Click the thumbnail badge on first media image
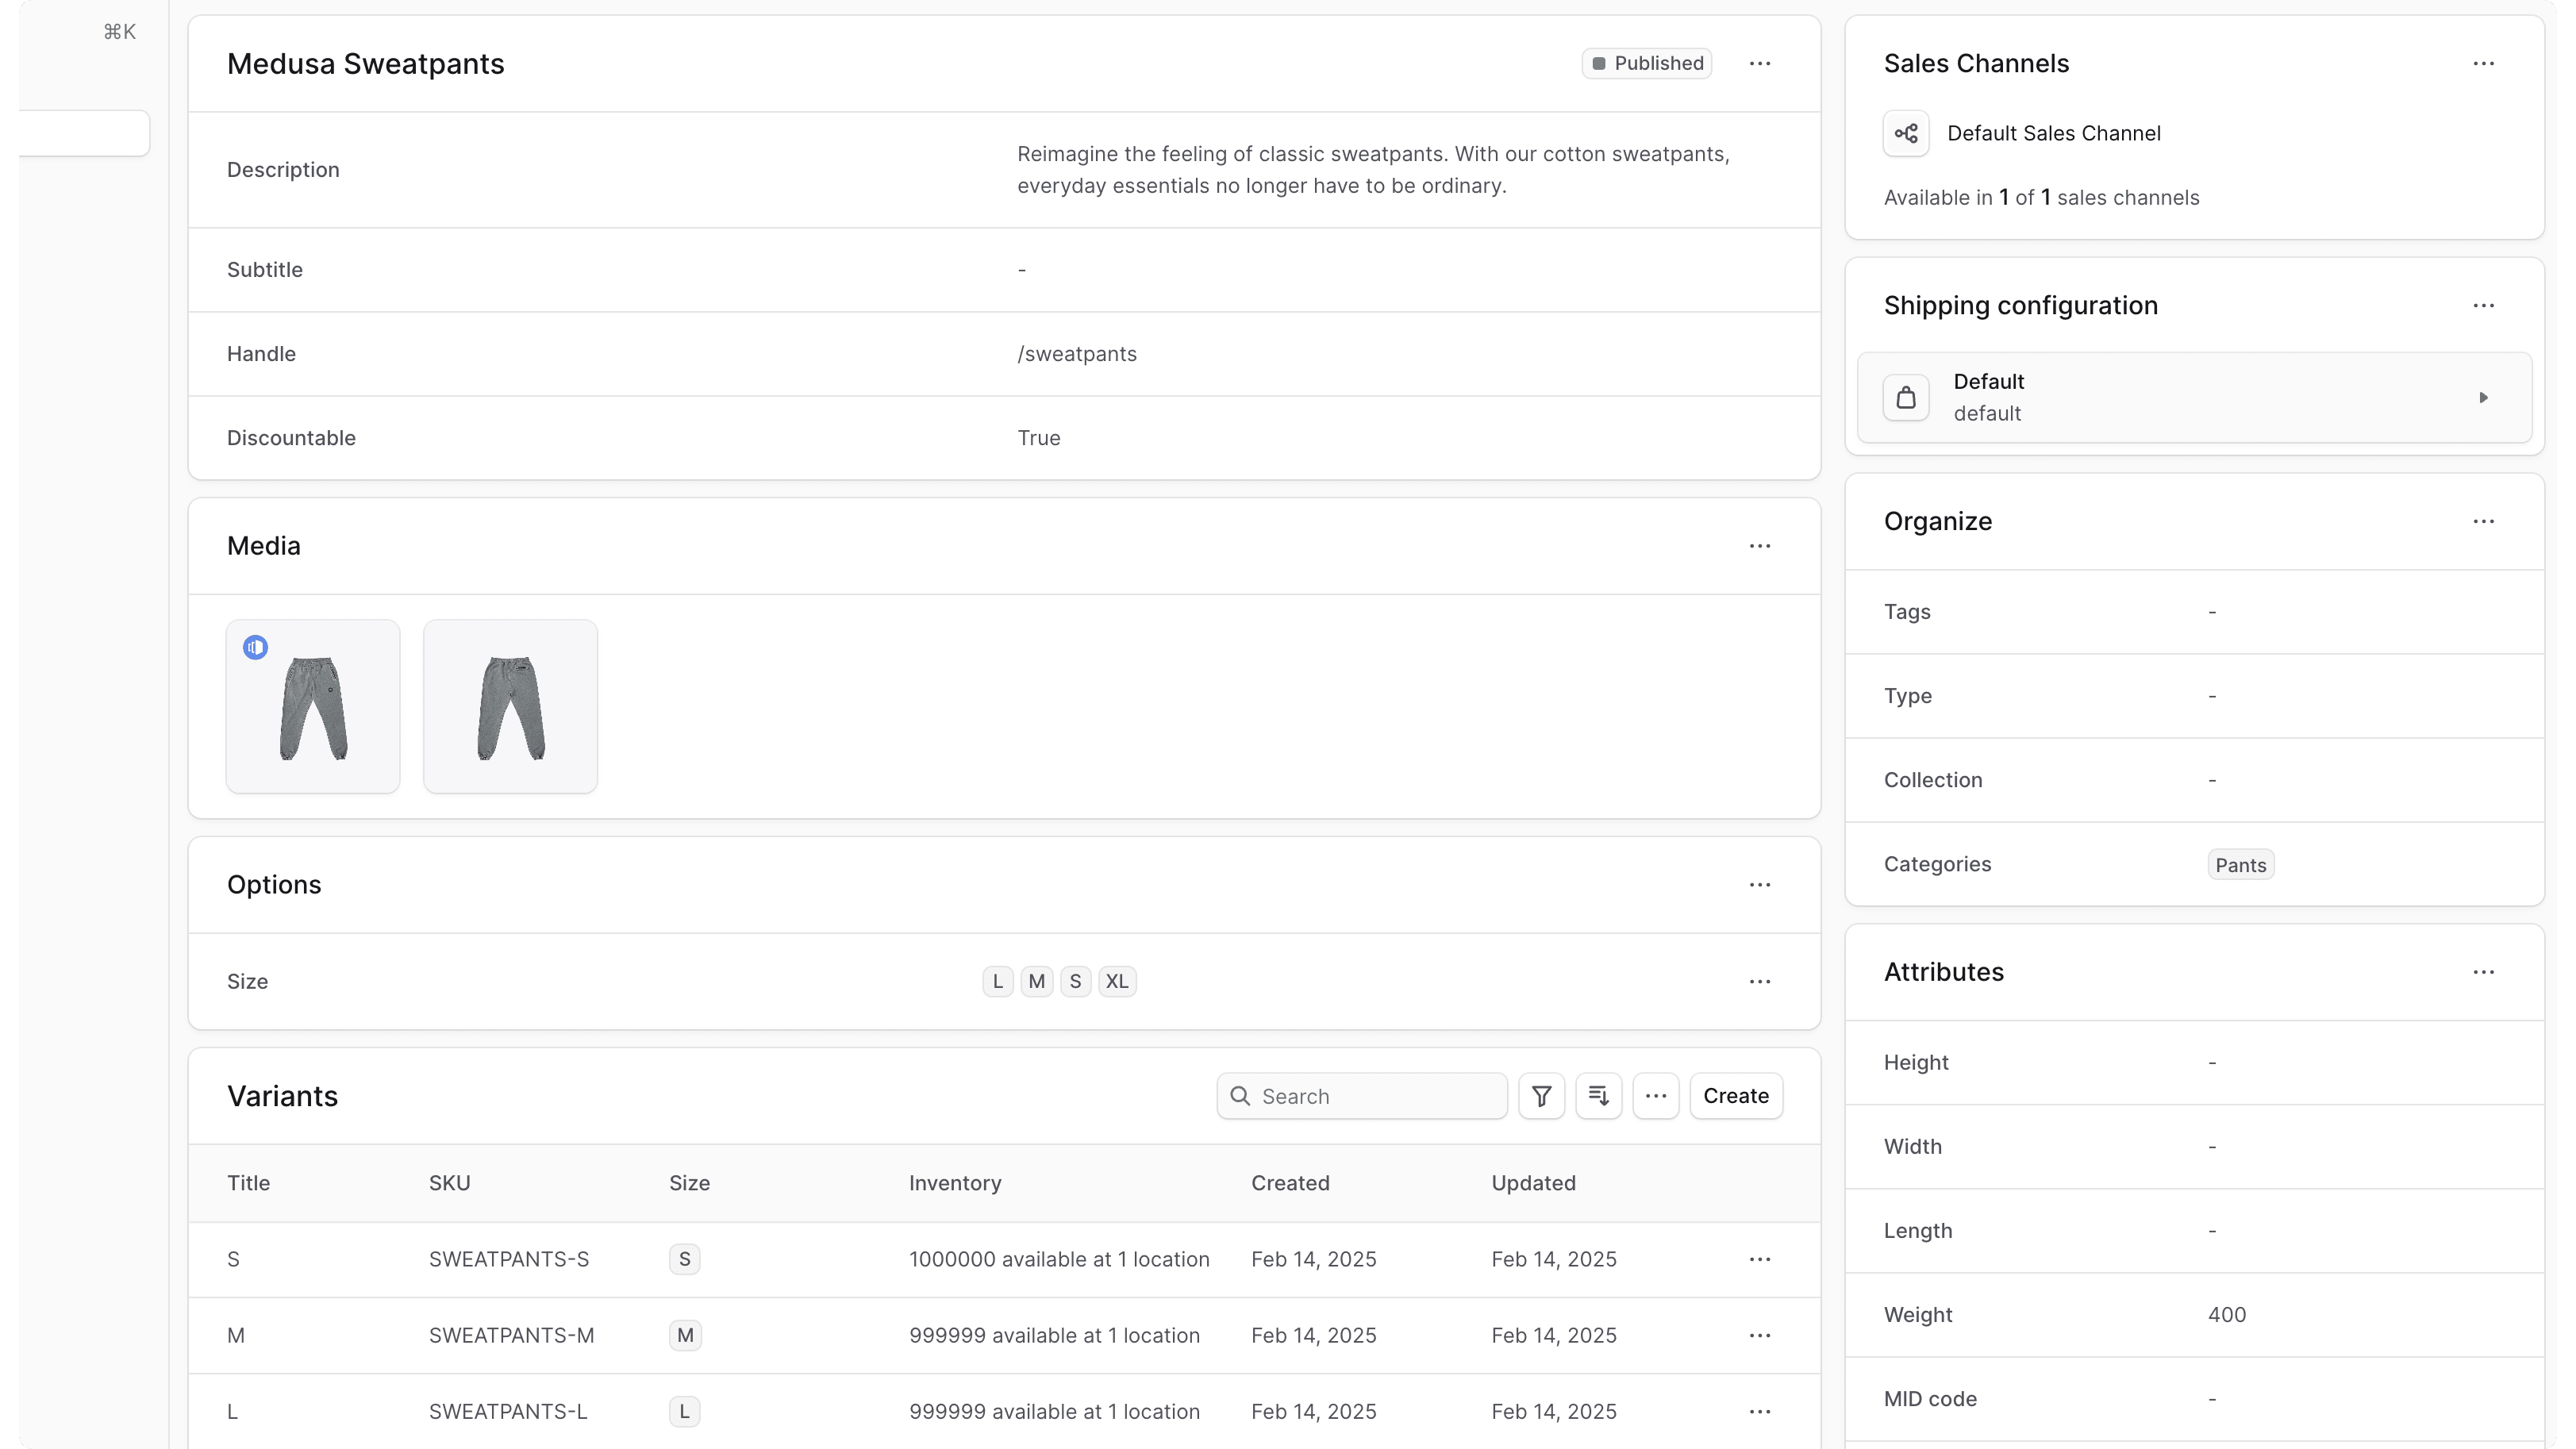Viewport: 2576px width, 1449px height. [x=255, y=646]
